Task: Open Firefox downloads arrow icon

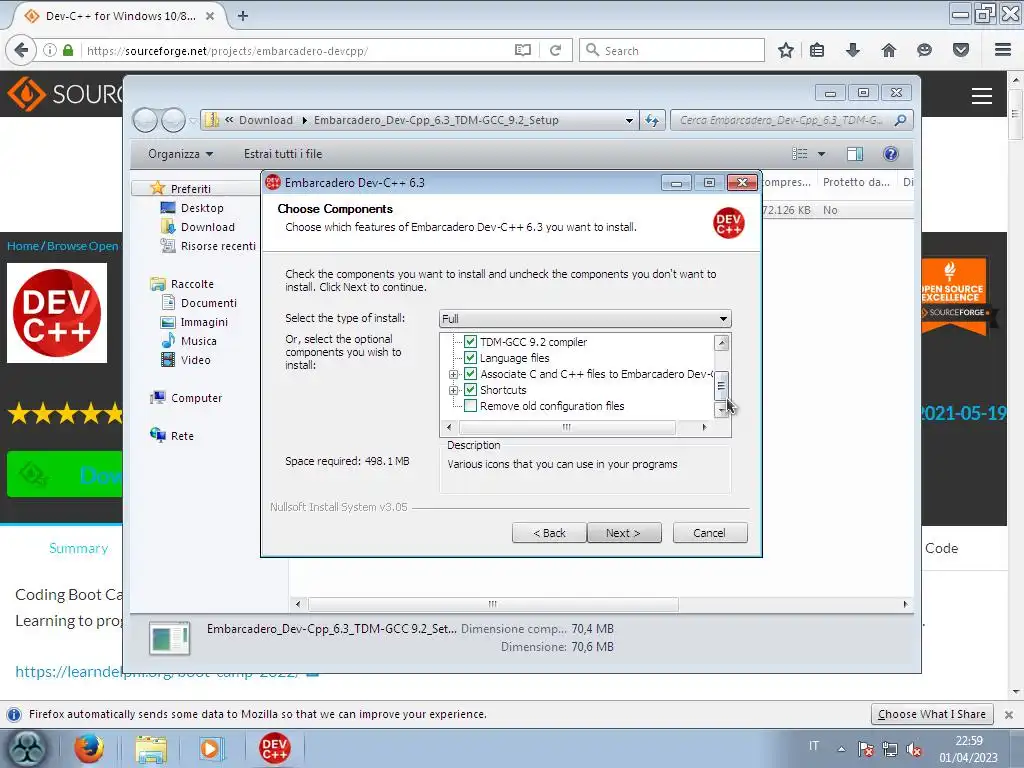Action: (853, 50)
